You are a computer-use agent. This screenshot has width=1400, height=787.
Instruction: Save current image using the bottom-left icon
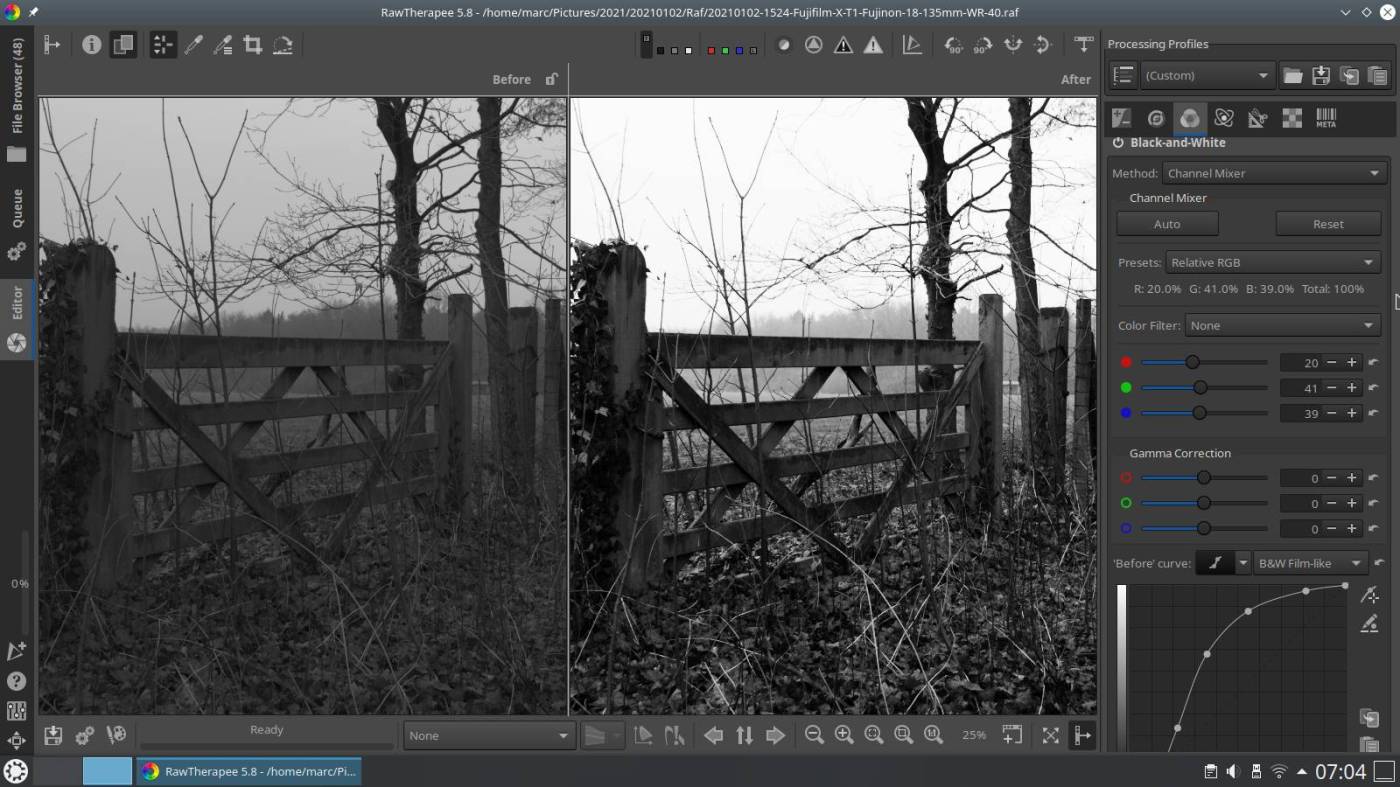53,735
